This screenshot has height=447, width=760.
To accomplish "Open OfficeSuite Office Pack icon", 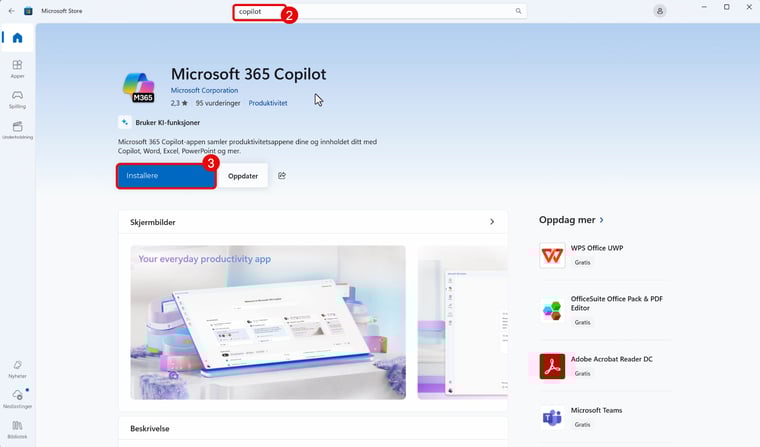I will (x=552, y=311).
